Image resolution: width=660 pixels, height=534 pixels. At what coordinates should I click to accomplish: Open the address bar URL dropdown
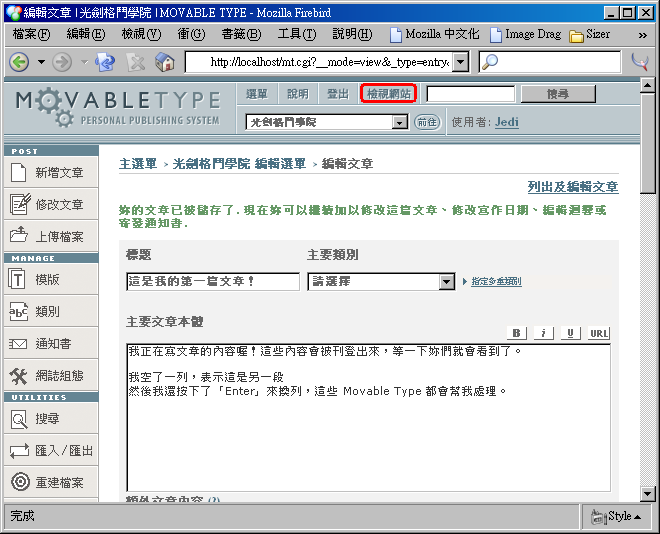(461, 63)
